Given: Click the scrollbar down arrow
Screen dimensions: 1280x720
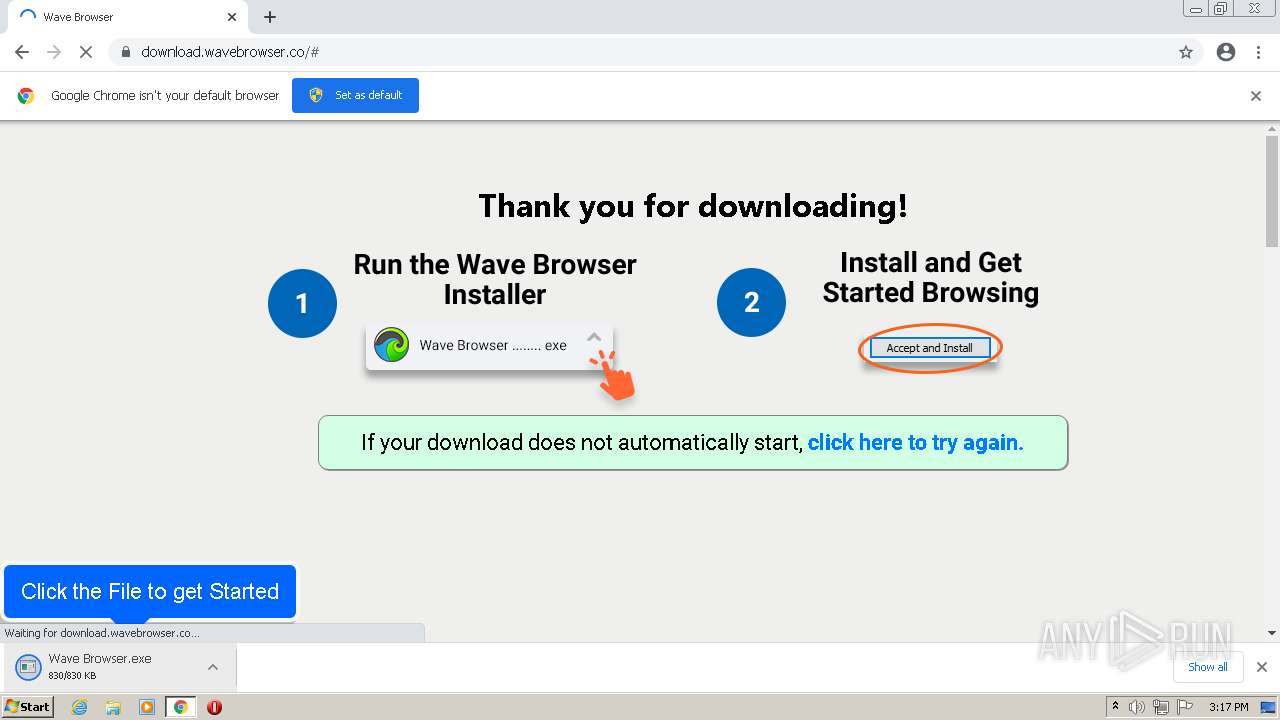Looking at the screenshot, I should click(1272, 633).
